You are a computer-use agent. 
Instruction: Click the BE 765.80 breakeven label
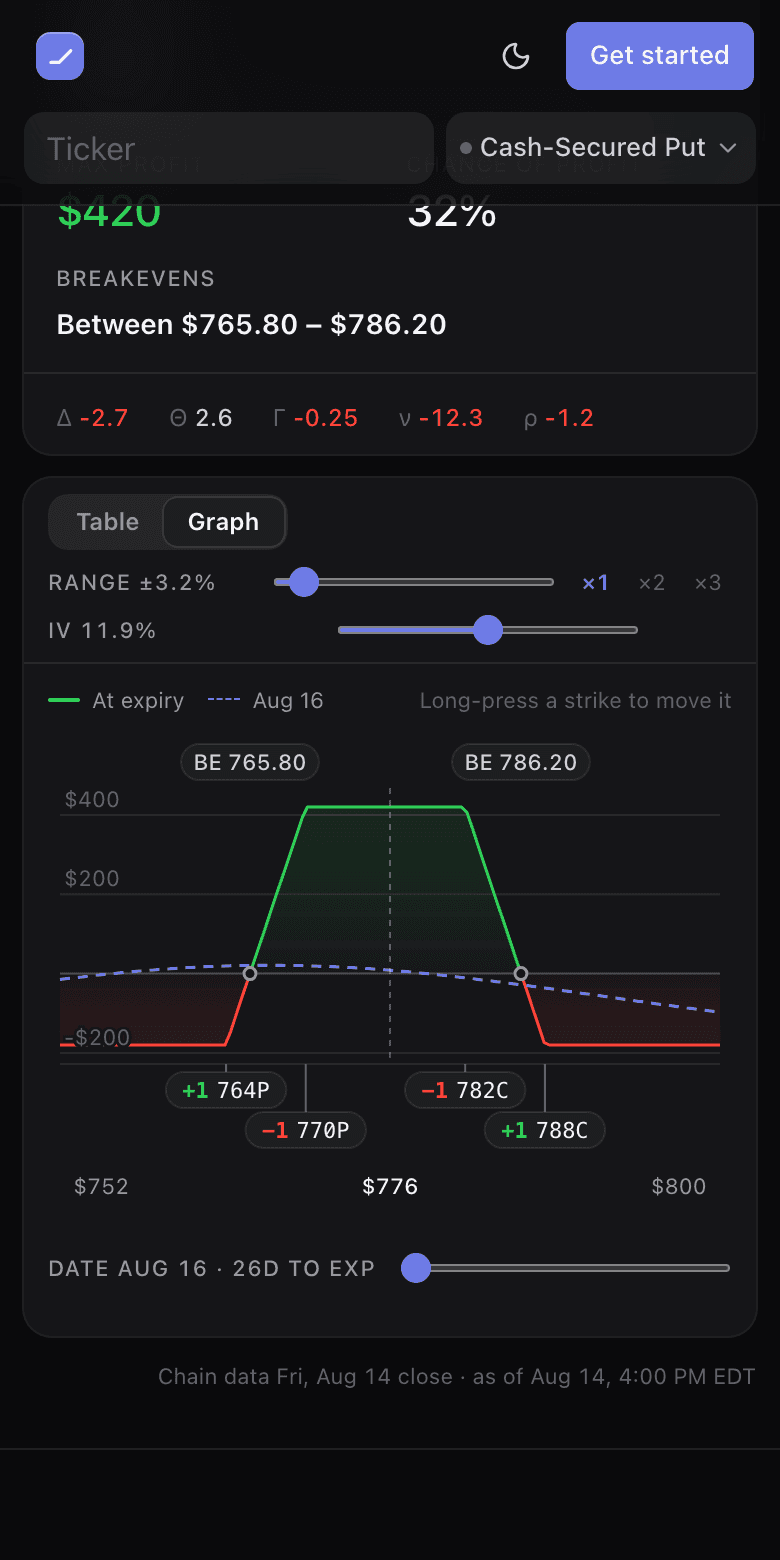(250, 762)
